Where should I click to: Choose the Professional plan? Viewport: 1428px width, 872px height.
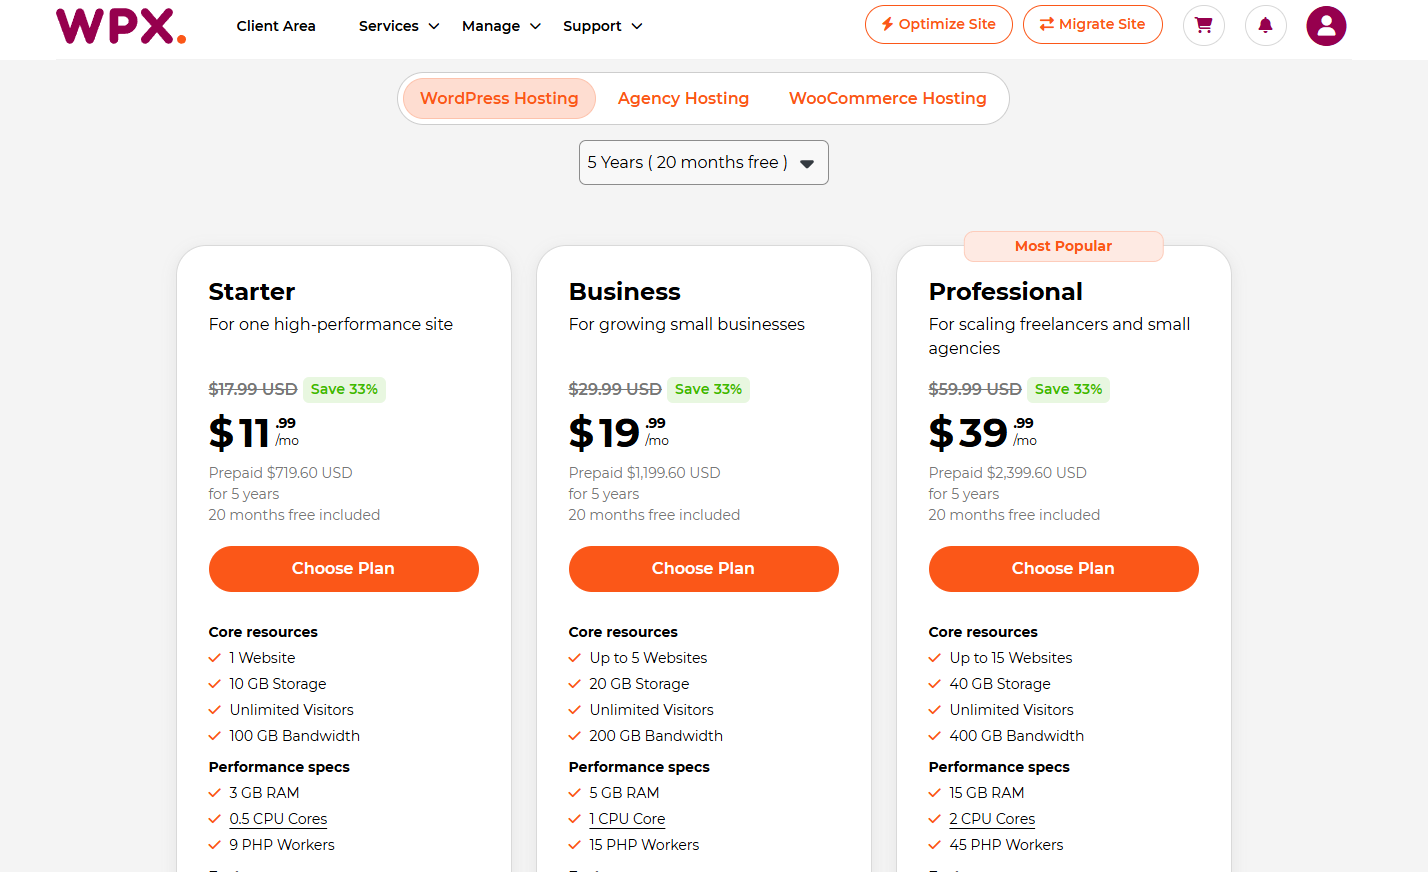point(1064,569)
